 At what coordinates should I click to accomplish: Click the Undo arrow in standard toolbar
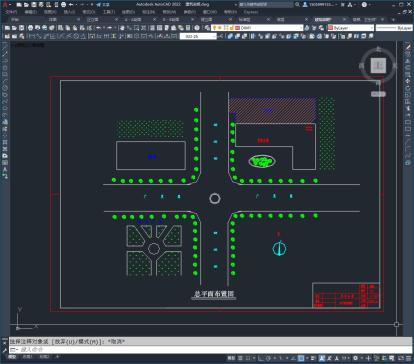pos(99,28)
